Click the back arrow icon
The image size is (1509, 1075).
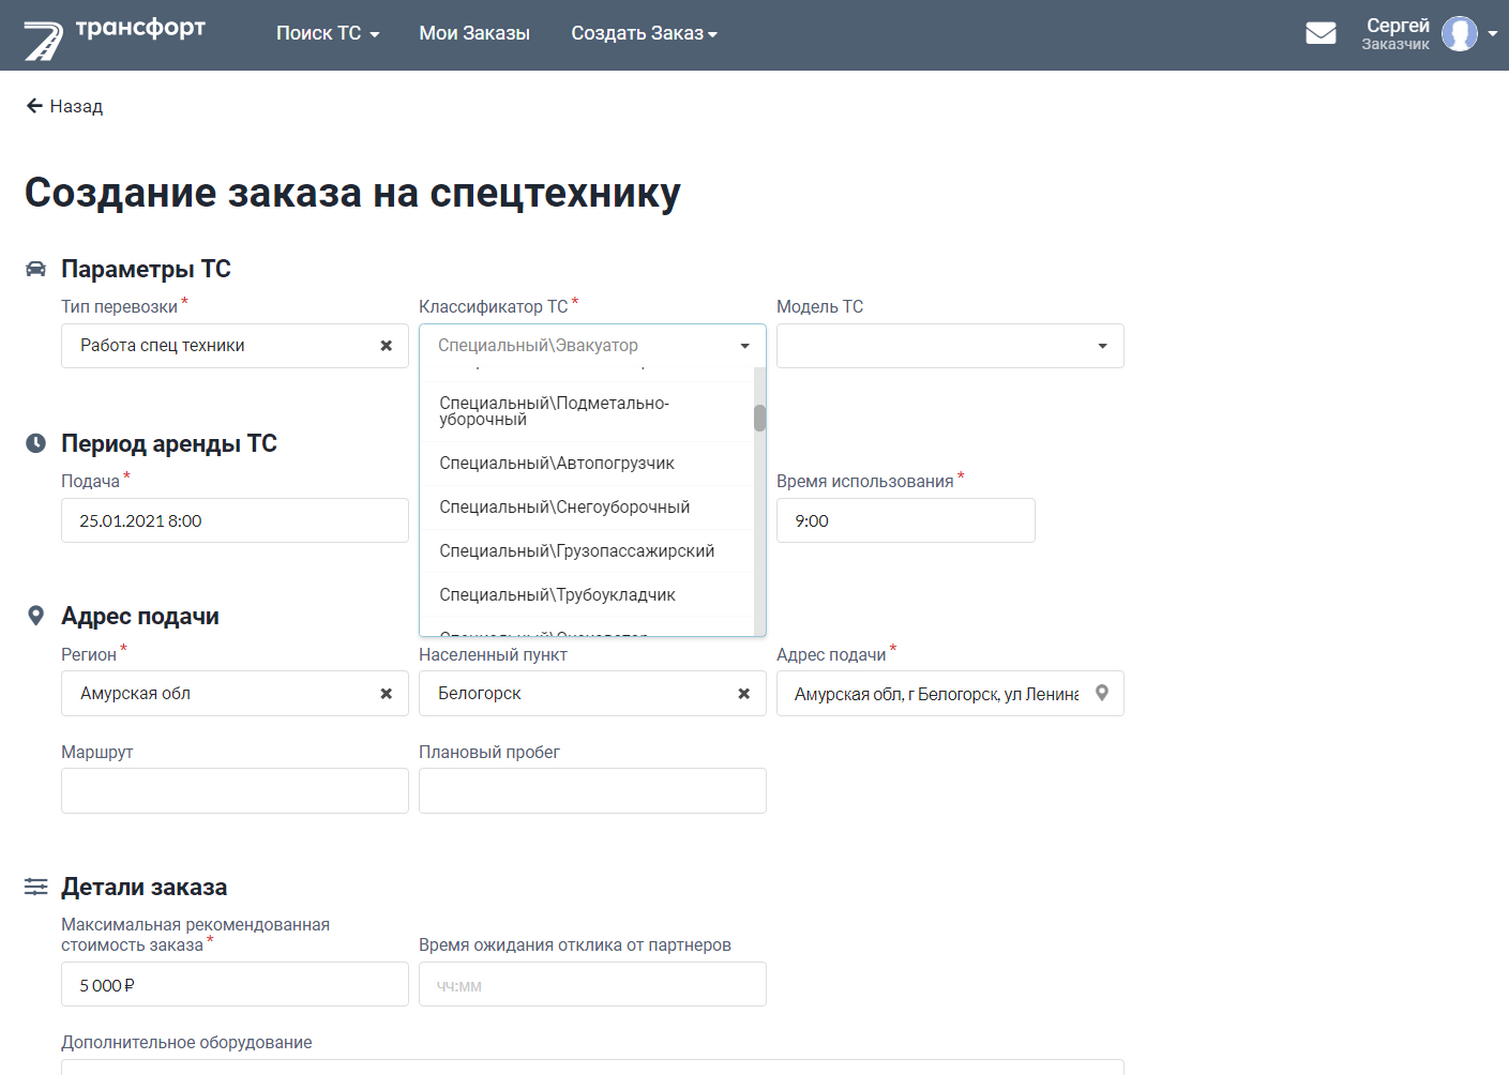tap(34, 106)
